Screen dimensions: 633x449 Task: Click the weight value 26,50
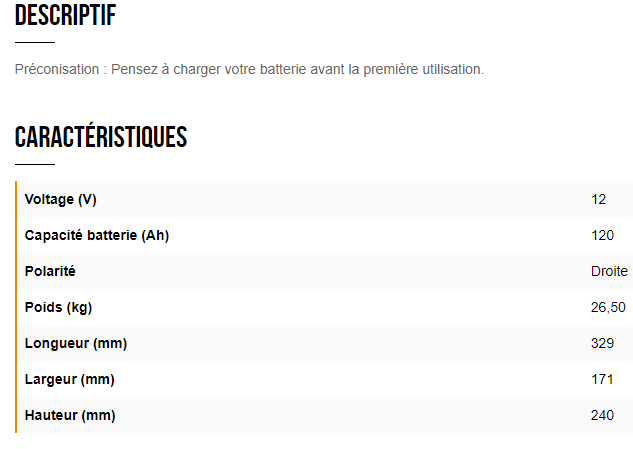[608, 307]
